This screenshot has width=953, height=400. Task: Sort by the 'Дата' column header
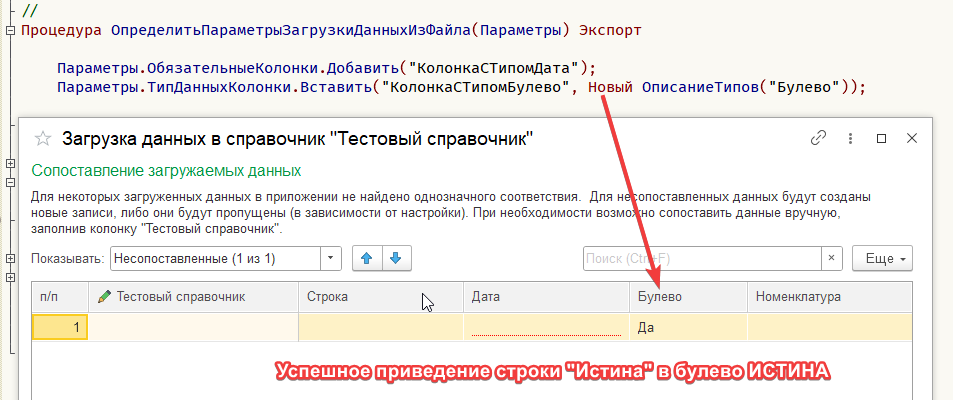(x=545, y=297)
